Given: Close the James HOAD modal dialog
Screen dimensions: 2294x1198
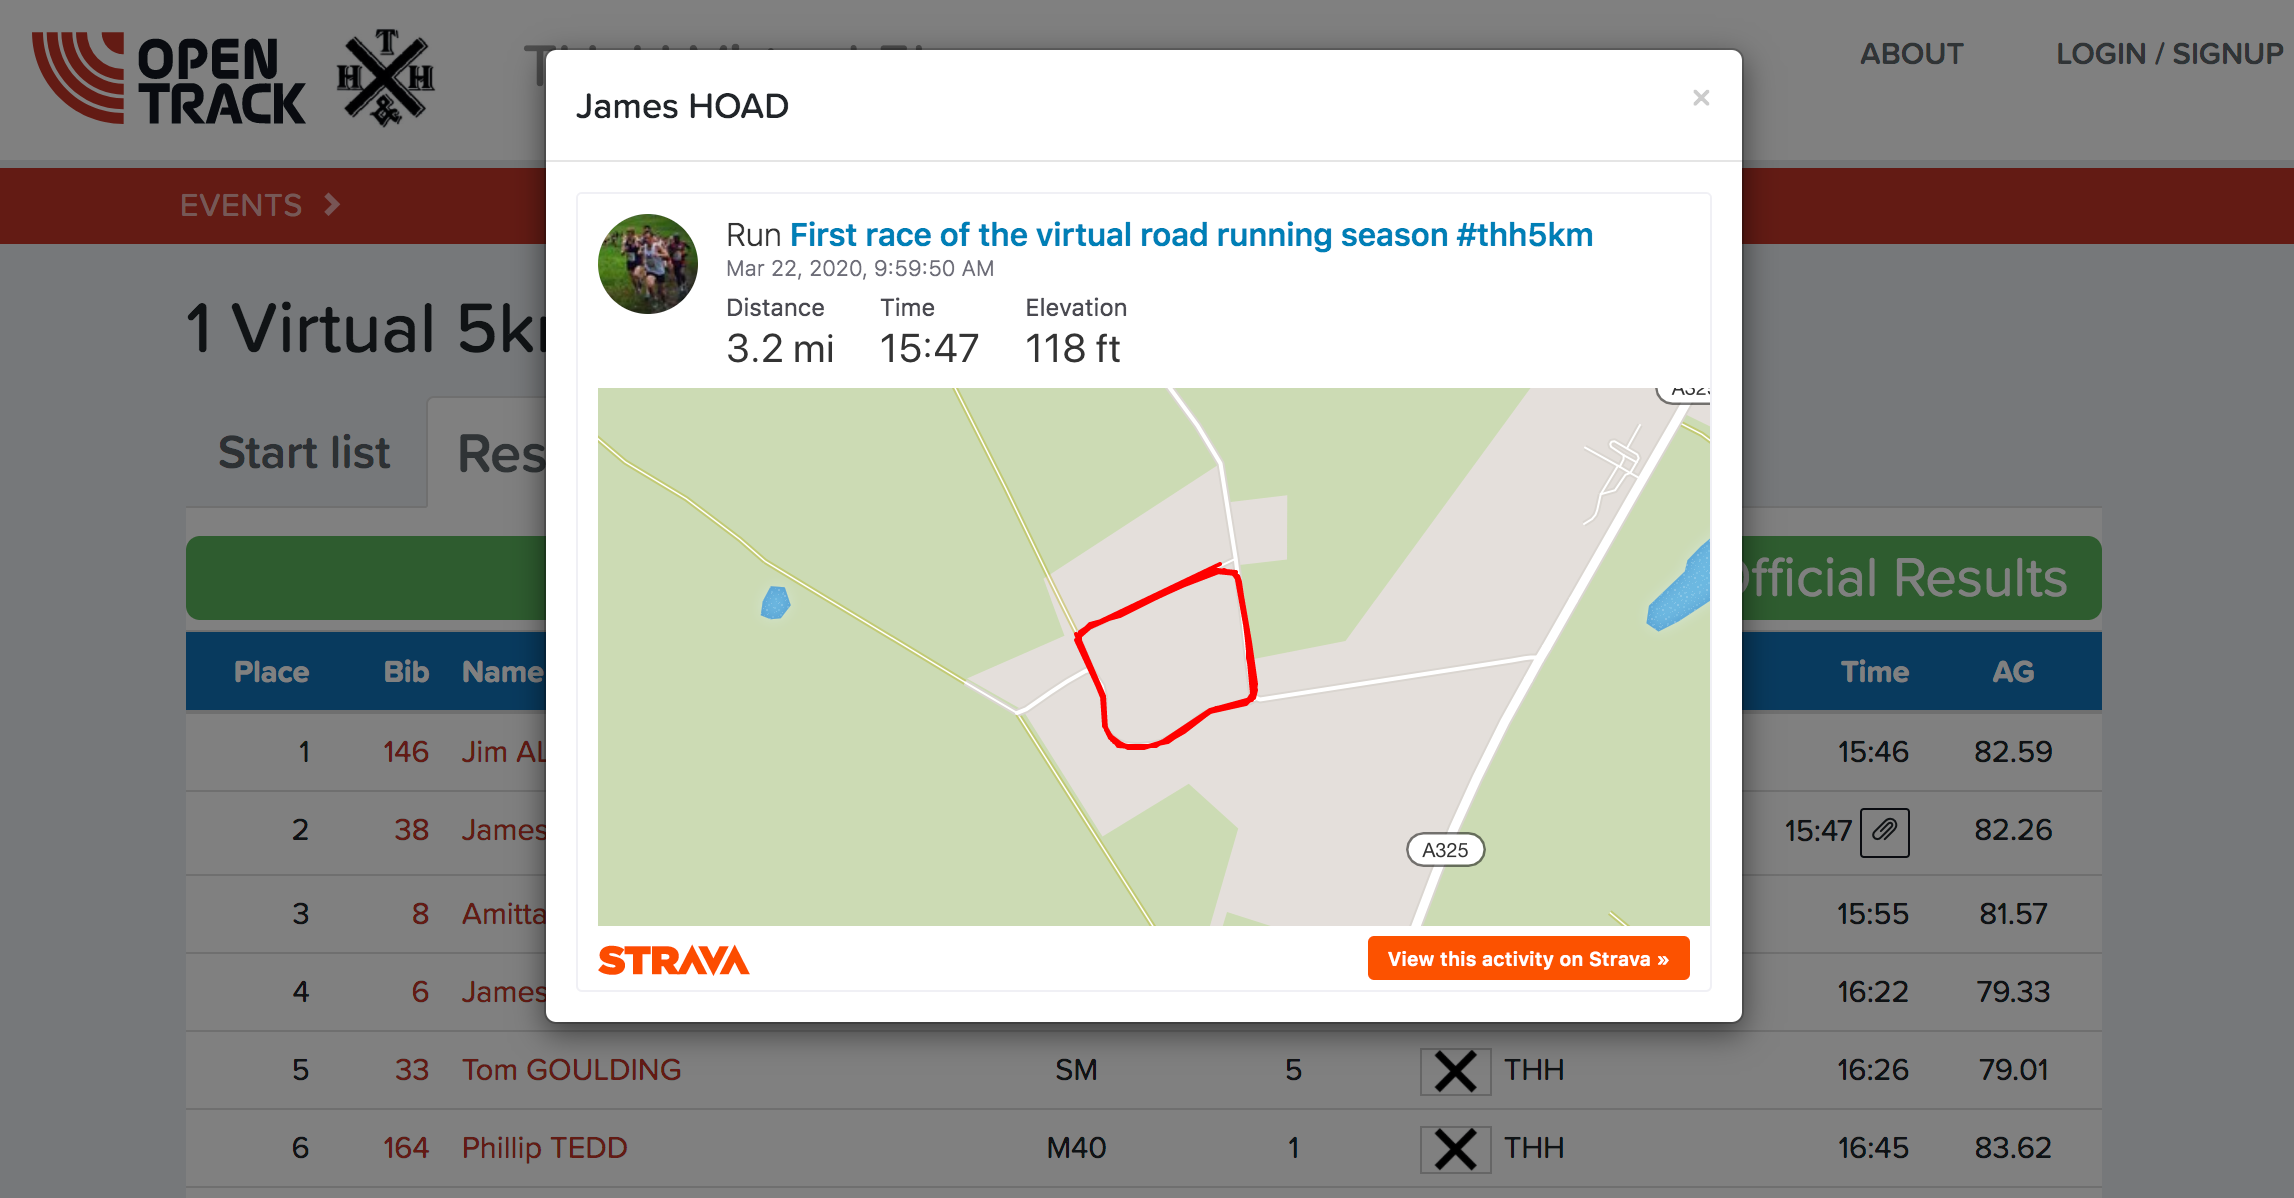Looking at the screenshot, I should click(x=1701, y=97).
